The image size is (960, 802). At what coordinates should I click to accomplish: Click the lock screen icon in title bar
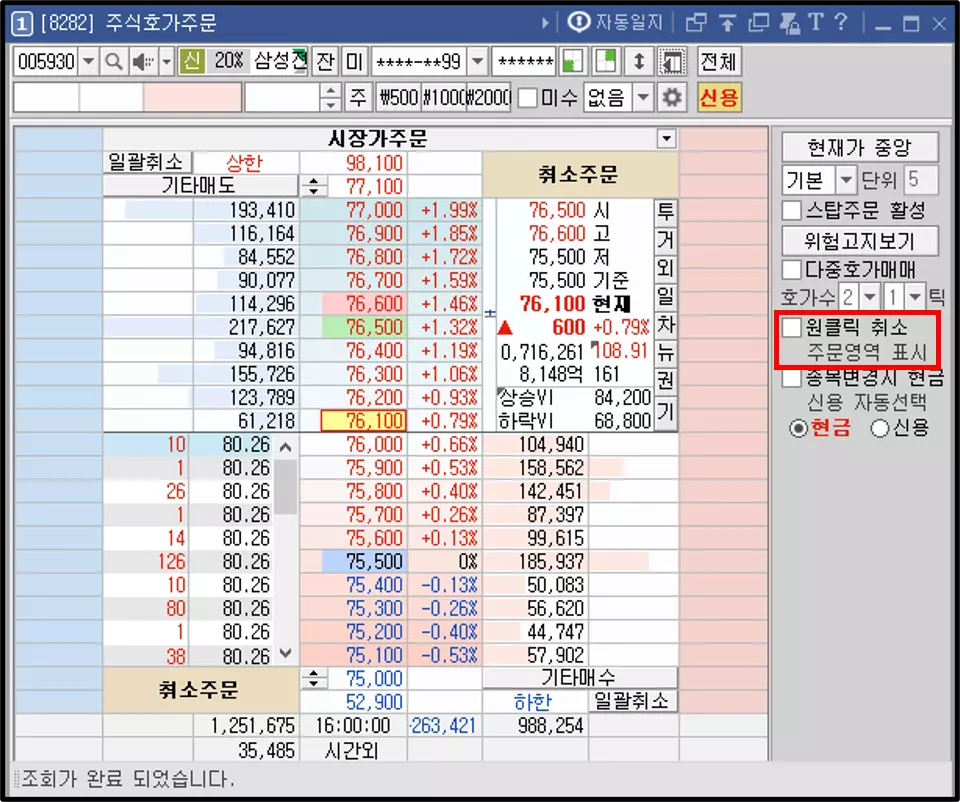click(x=790, y=23)
